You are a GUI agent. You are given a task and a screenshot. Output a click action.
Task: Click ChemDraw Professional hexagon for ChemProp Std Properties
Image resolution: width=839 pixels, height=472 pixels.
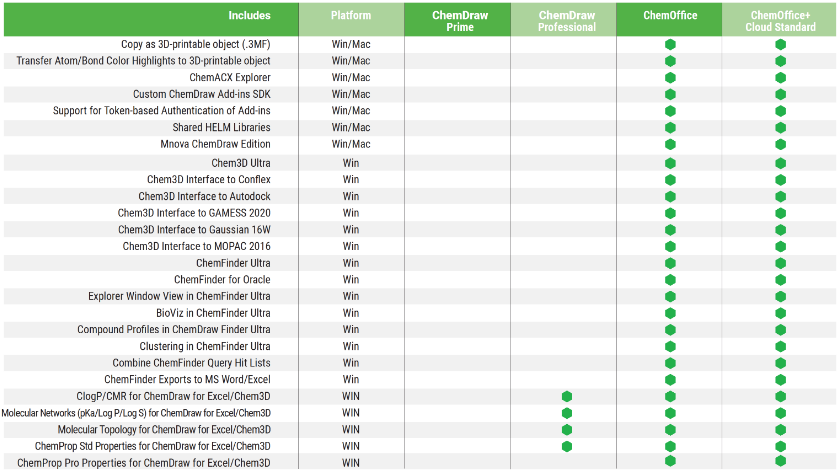(x=567, y=446)
